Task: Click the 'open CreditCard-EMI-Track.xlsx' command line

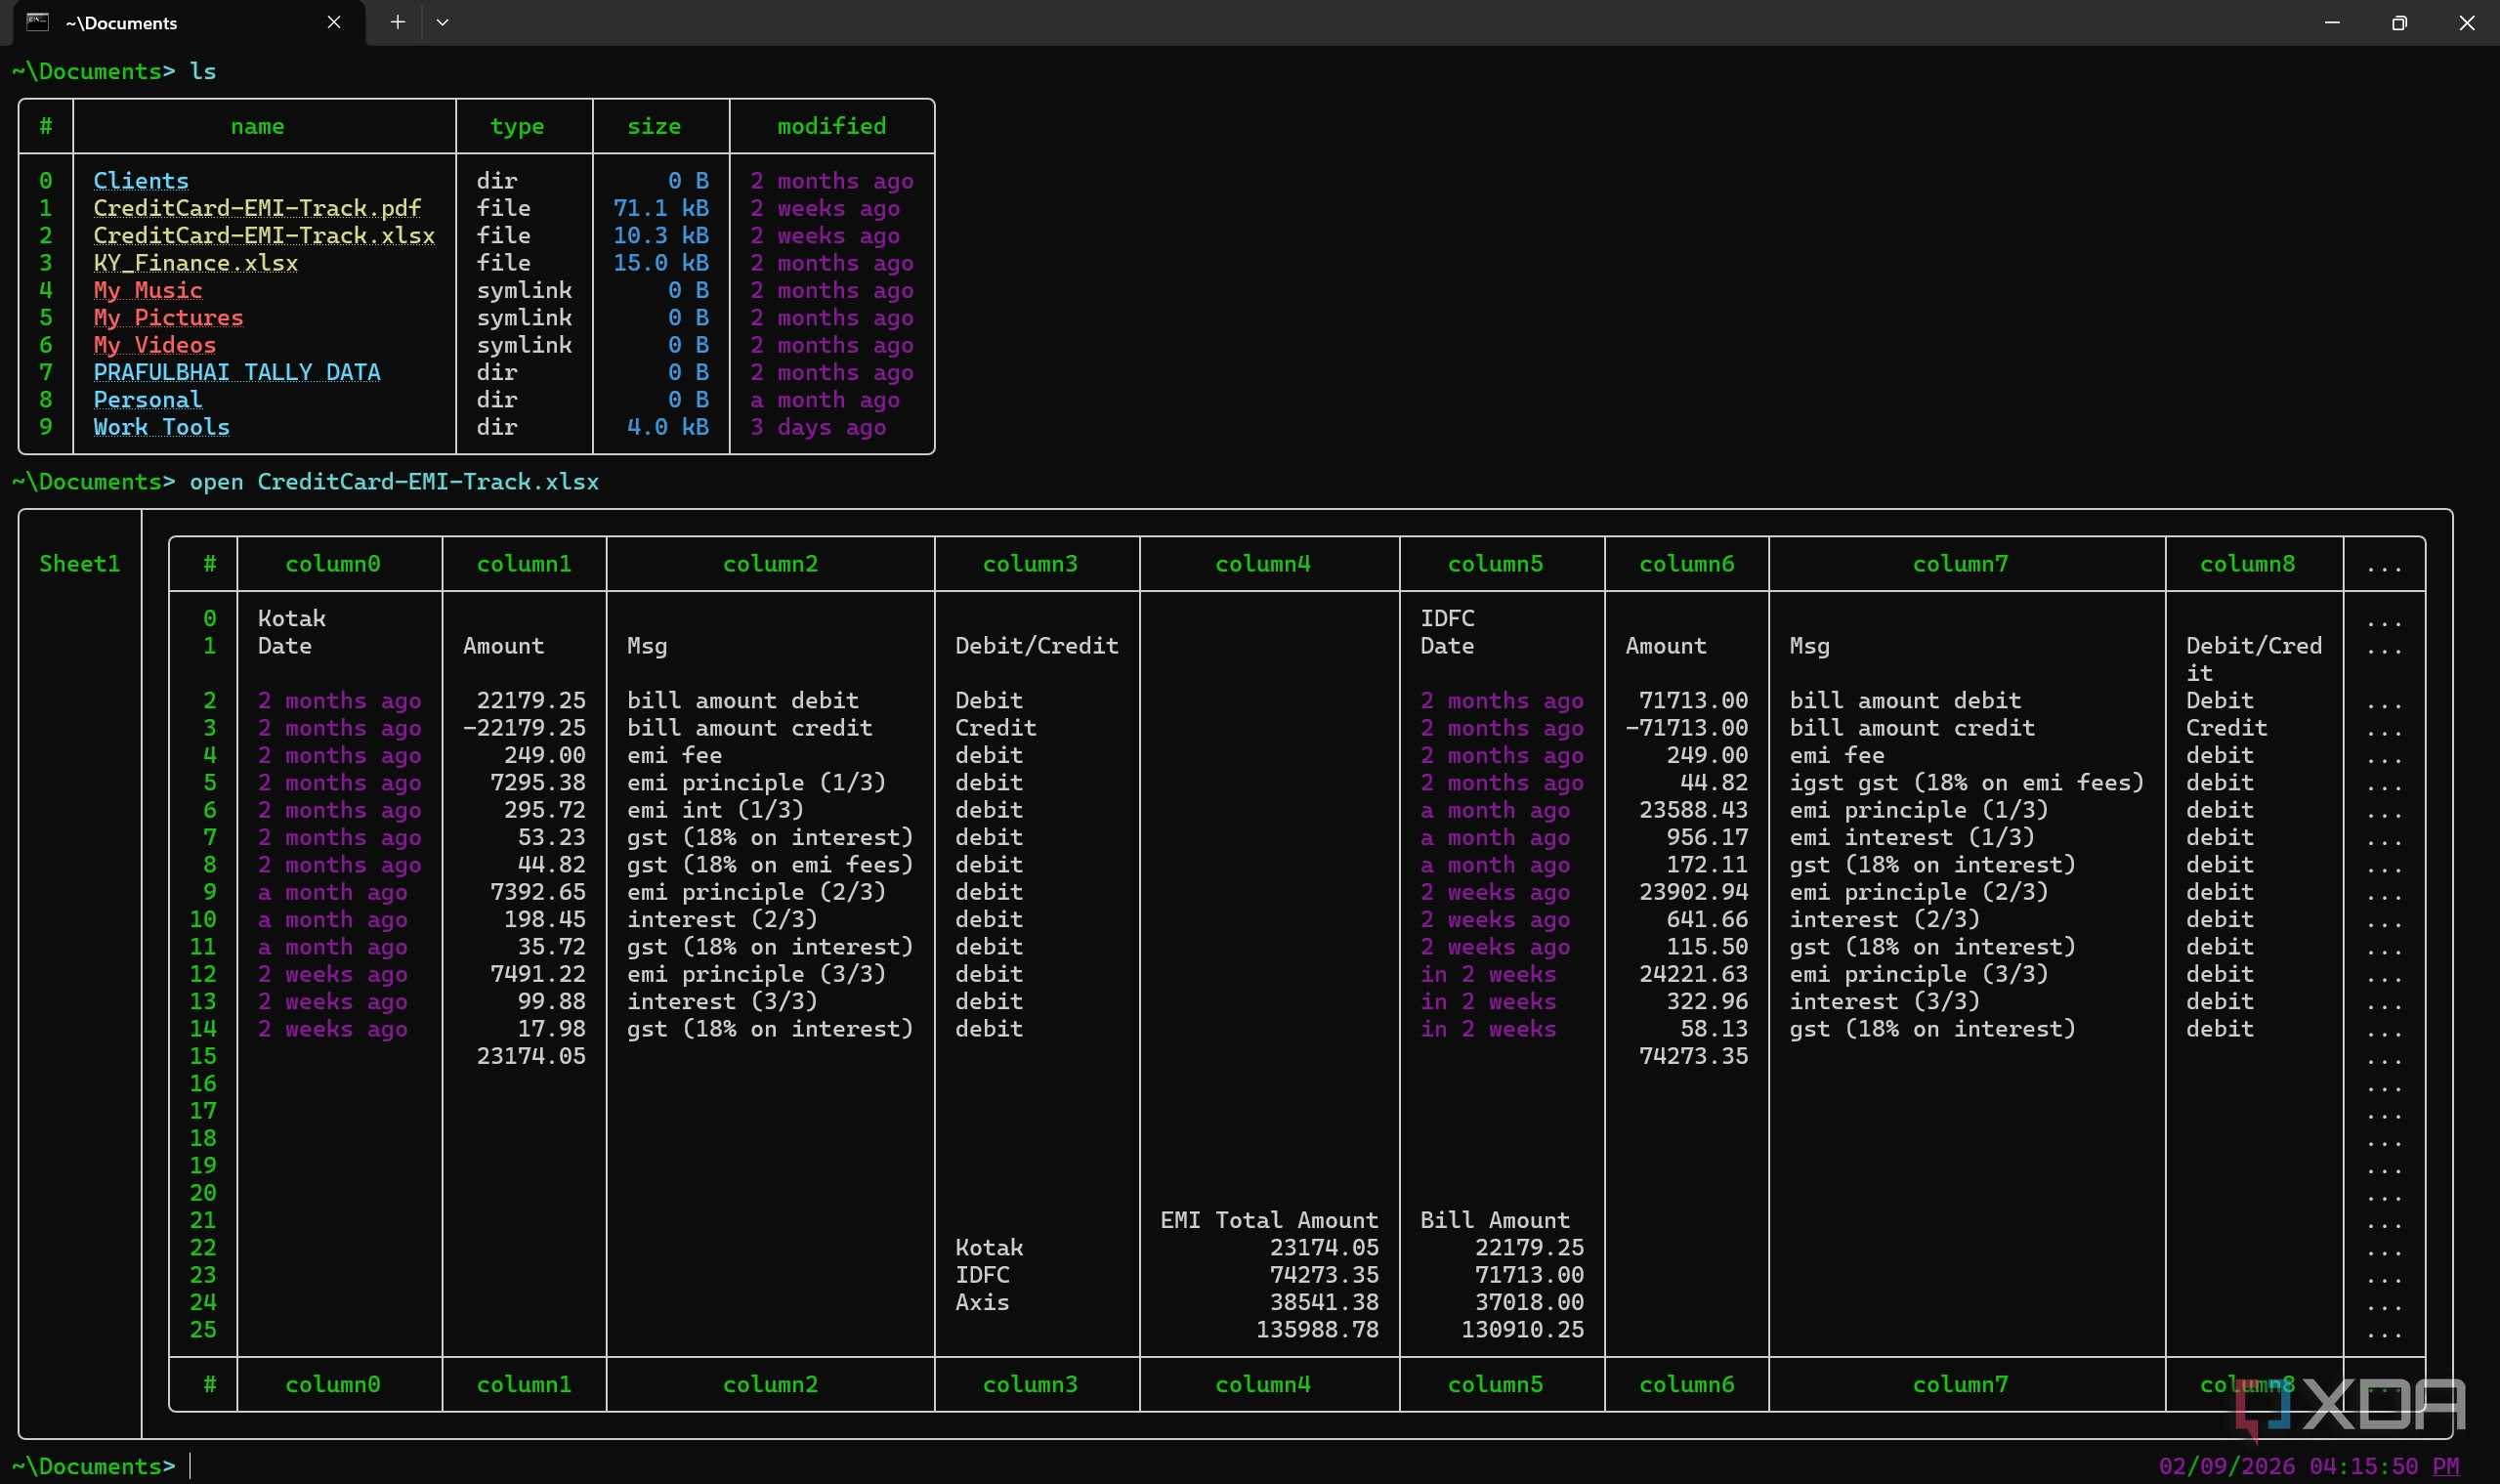Action: click(x=394, y=482)
